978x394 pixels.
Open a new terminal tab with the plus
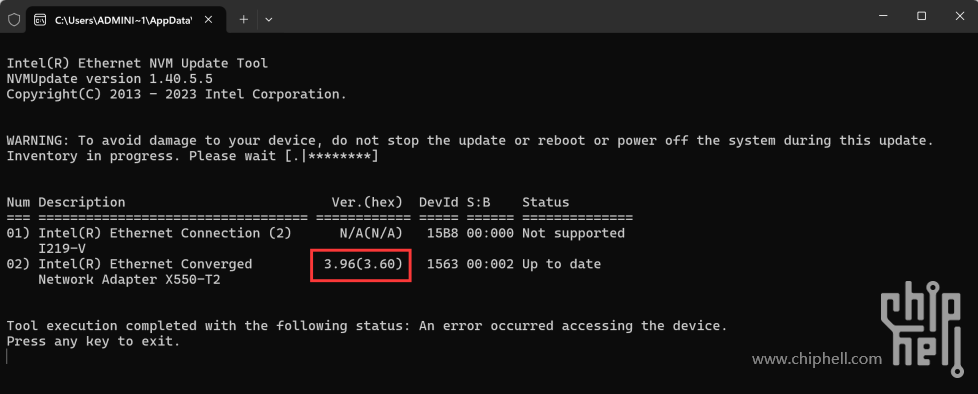pyautogui.click(x=243, y=19)
